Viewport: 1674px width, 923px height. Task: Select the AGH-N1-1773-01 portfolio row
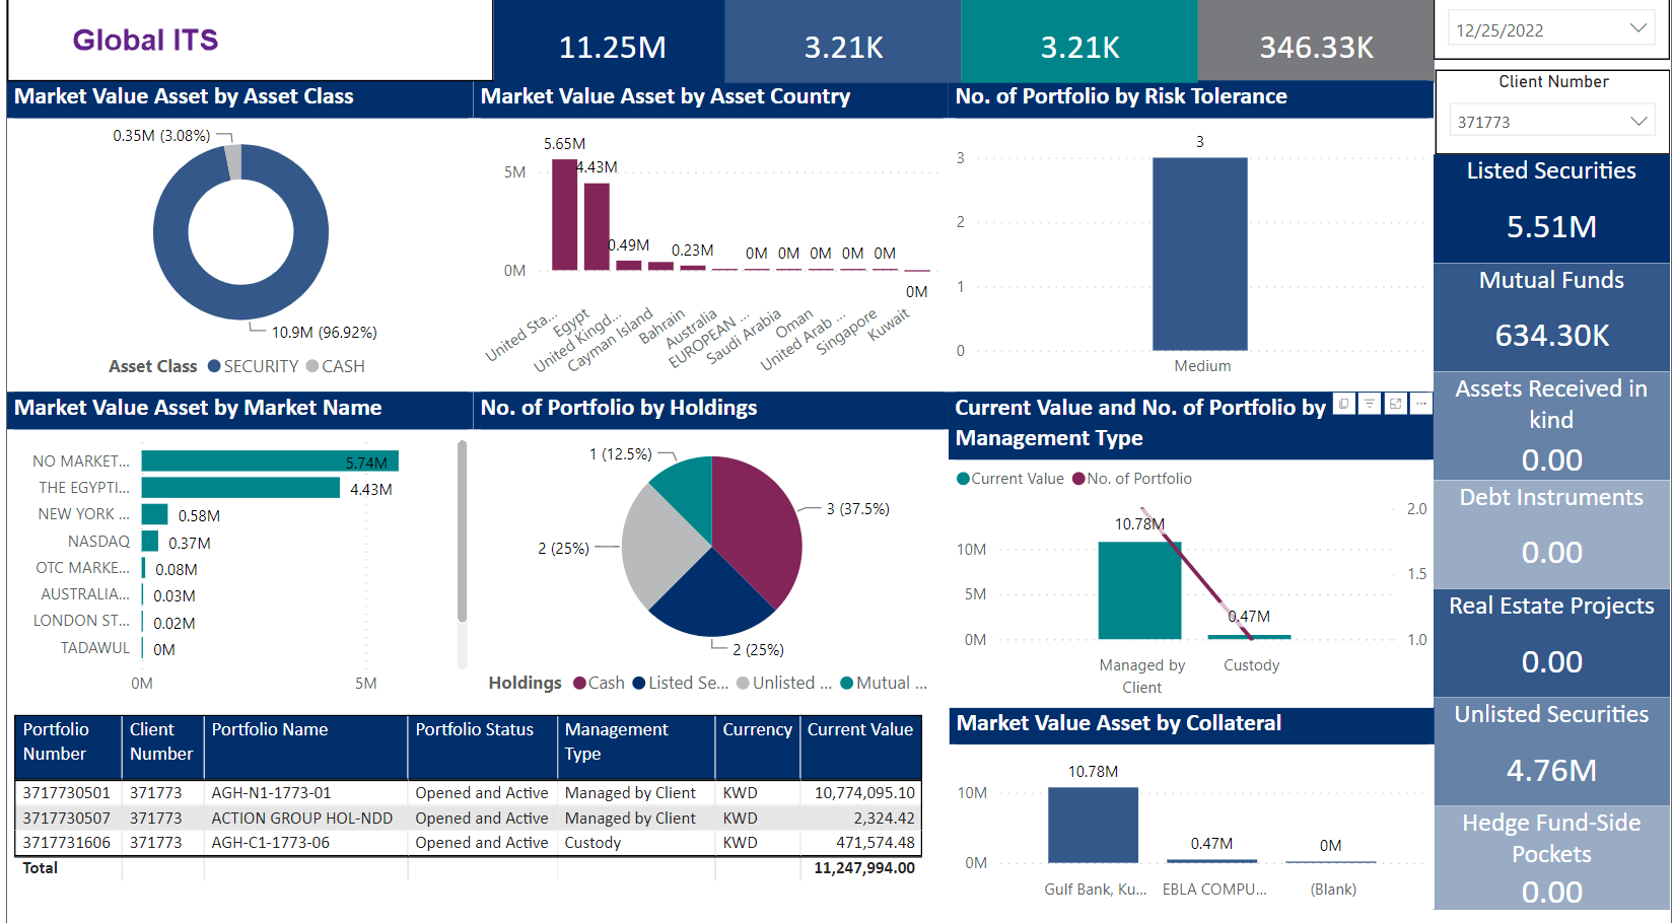[270, 793]
